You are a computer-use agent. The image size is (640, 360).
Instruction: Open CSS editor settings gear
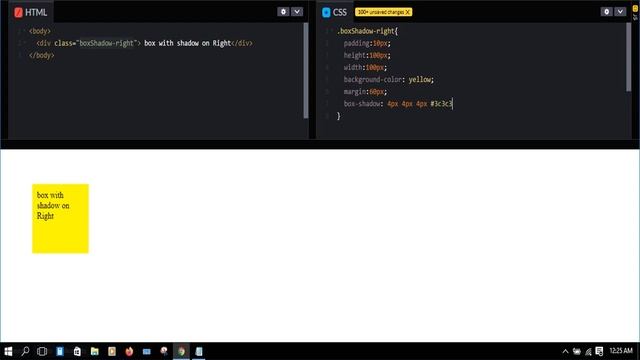(x=607, y=12)
